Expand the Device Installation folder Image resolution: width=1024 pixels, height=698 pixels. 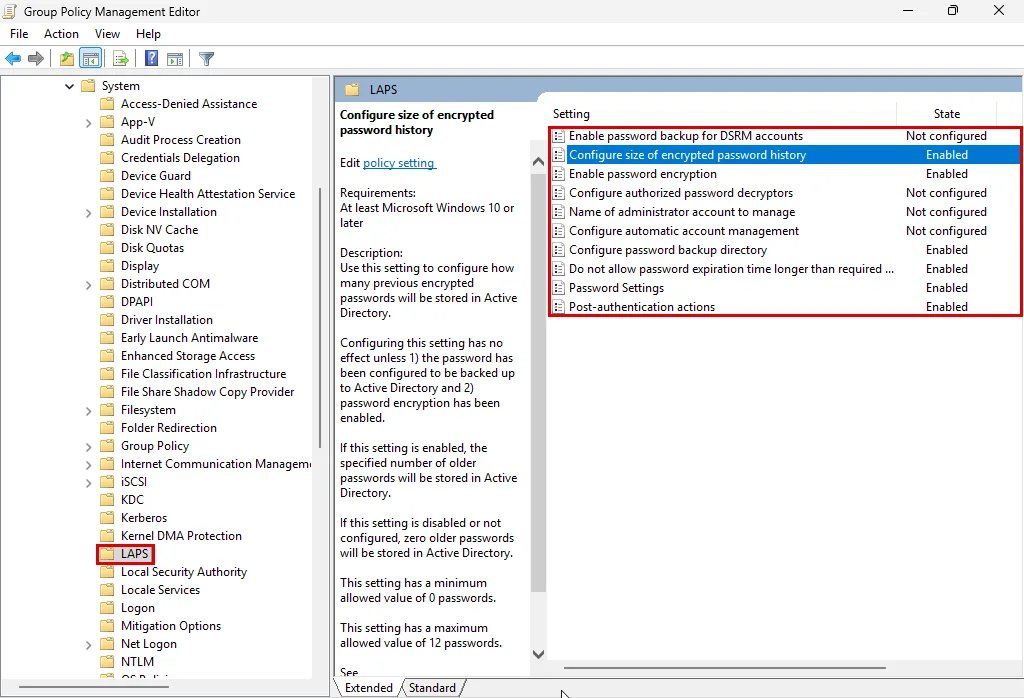coord(88,213)
